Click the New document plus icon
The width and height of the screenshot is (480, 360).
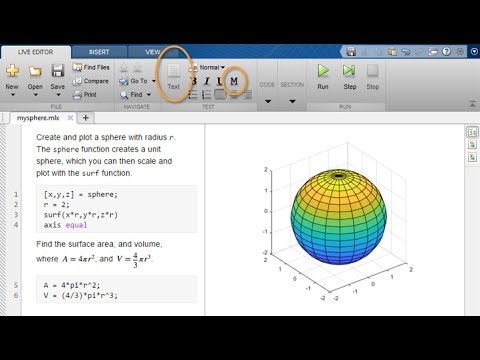12,71
